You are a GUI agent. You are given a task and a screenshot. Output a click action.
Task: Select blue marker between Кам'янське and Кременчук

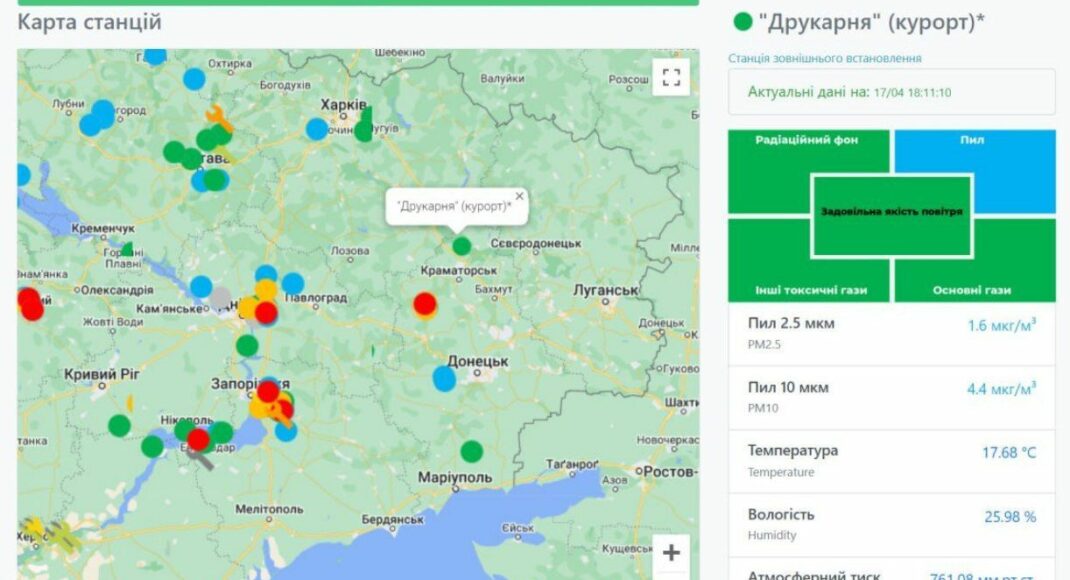pyautogui.click(x=201, y=287)
